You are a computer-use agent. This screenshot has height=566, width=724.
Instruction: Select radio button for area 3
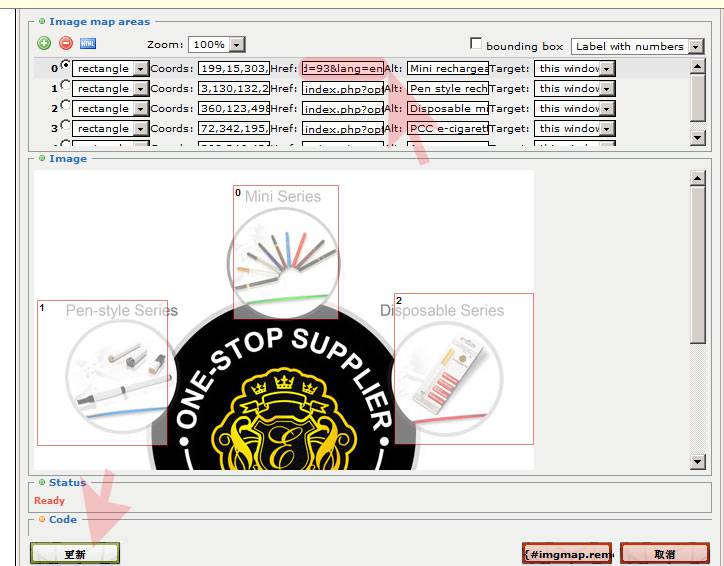[66, 126]
